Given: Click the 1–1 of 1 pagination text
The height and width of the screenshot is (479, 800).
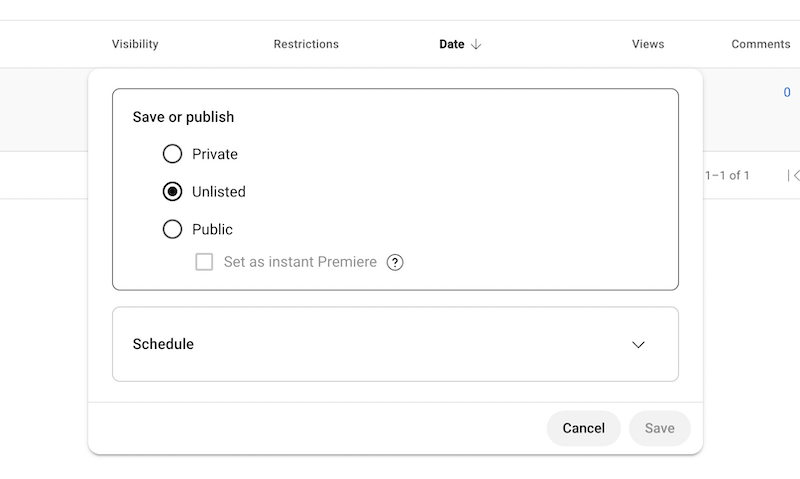Looking at the screenshot, I should pos(727,176).
